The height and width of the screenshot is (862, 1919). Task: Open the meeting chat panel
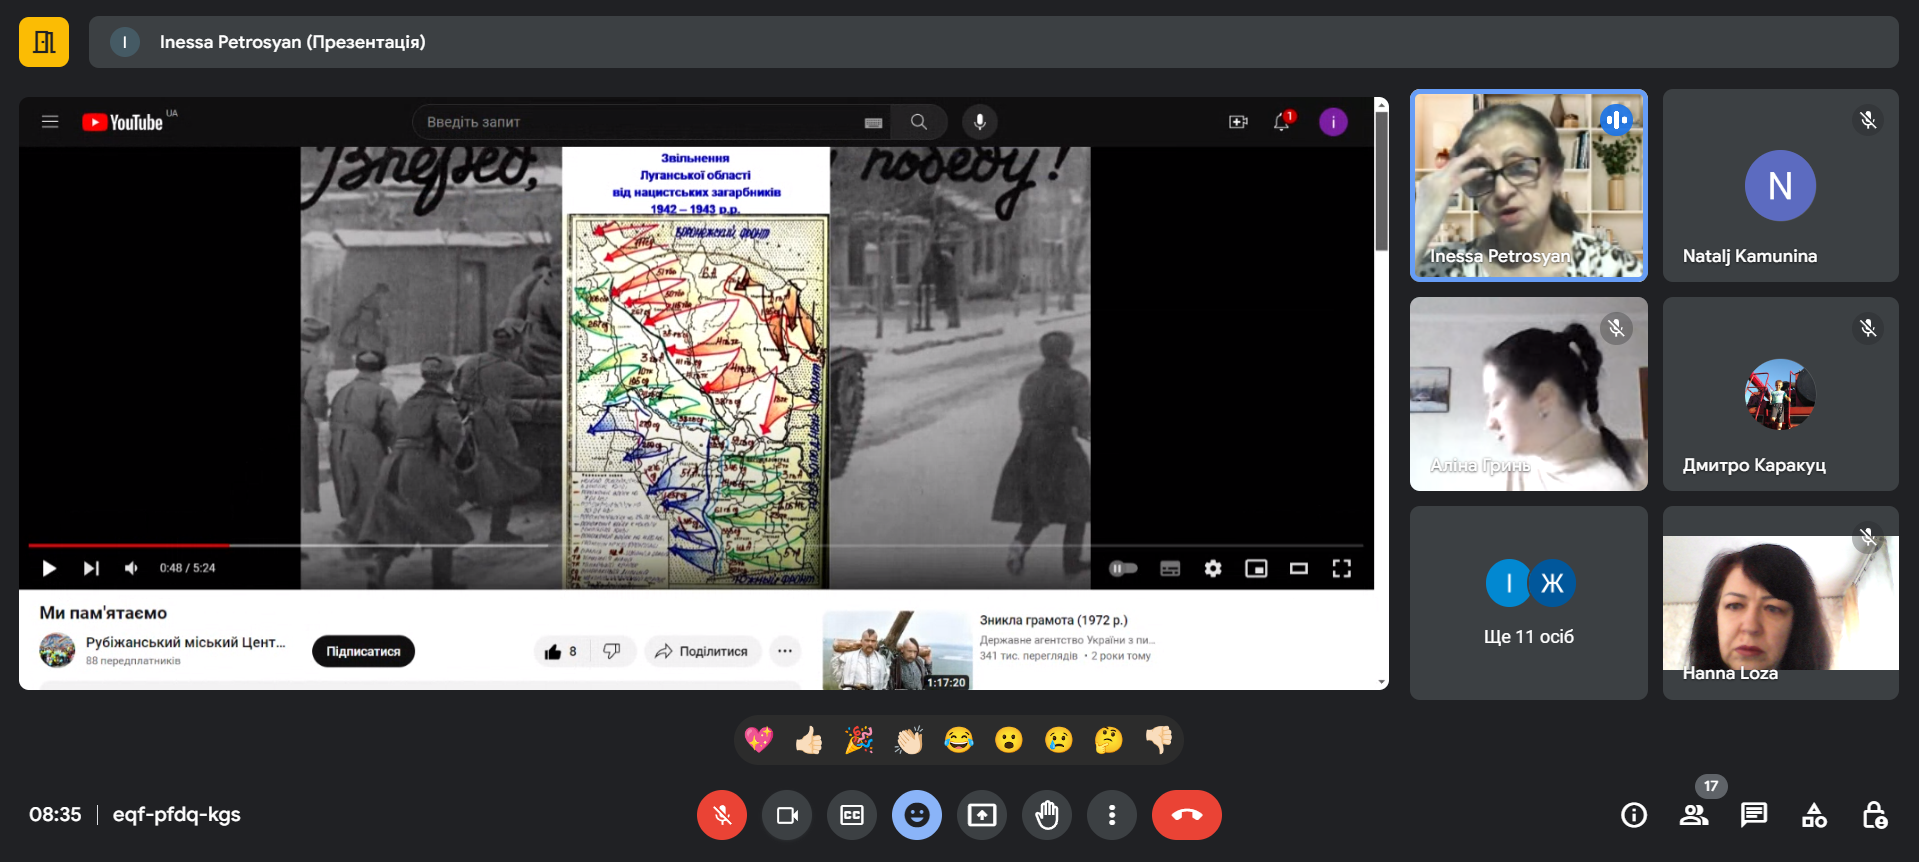(1753, 815)
